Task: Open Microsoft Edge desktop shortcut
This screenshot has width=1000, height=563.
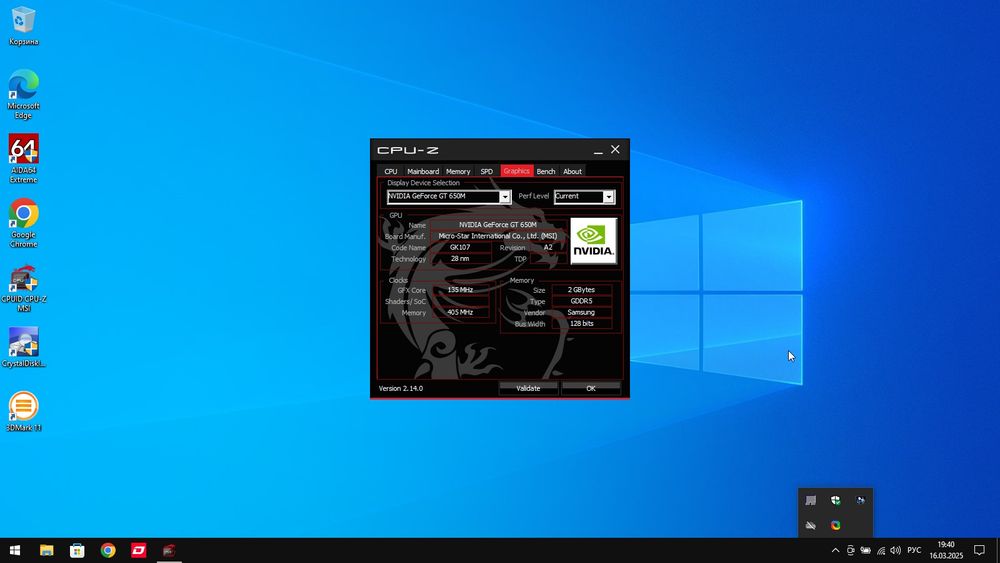Action: click(24, 94)
